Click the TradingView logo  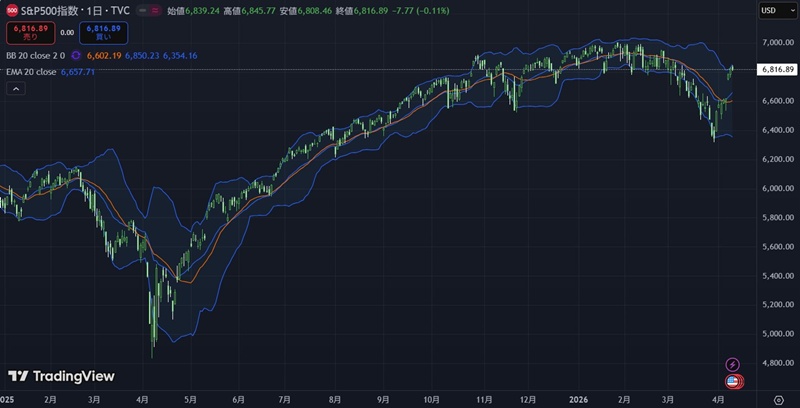tap(61, 377)
